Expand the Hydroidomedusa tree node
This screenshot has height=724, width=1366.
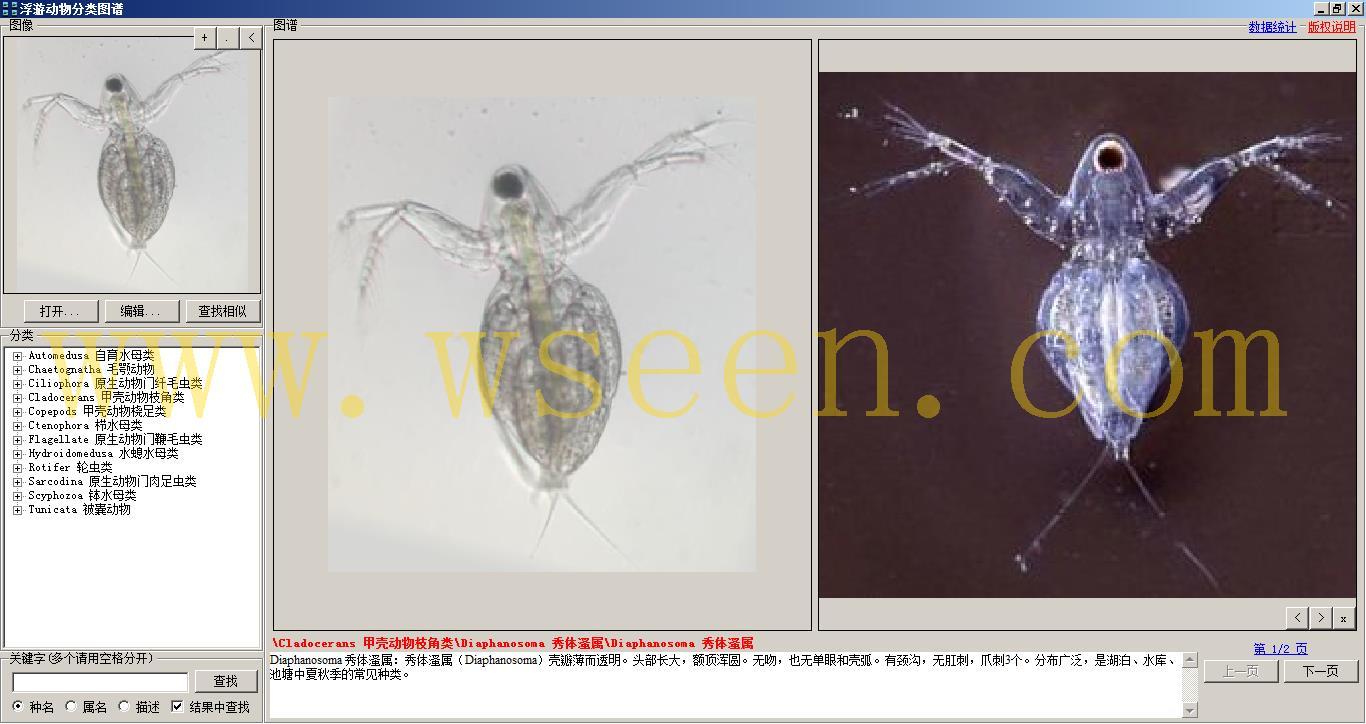pos(17,454)
